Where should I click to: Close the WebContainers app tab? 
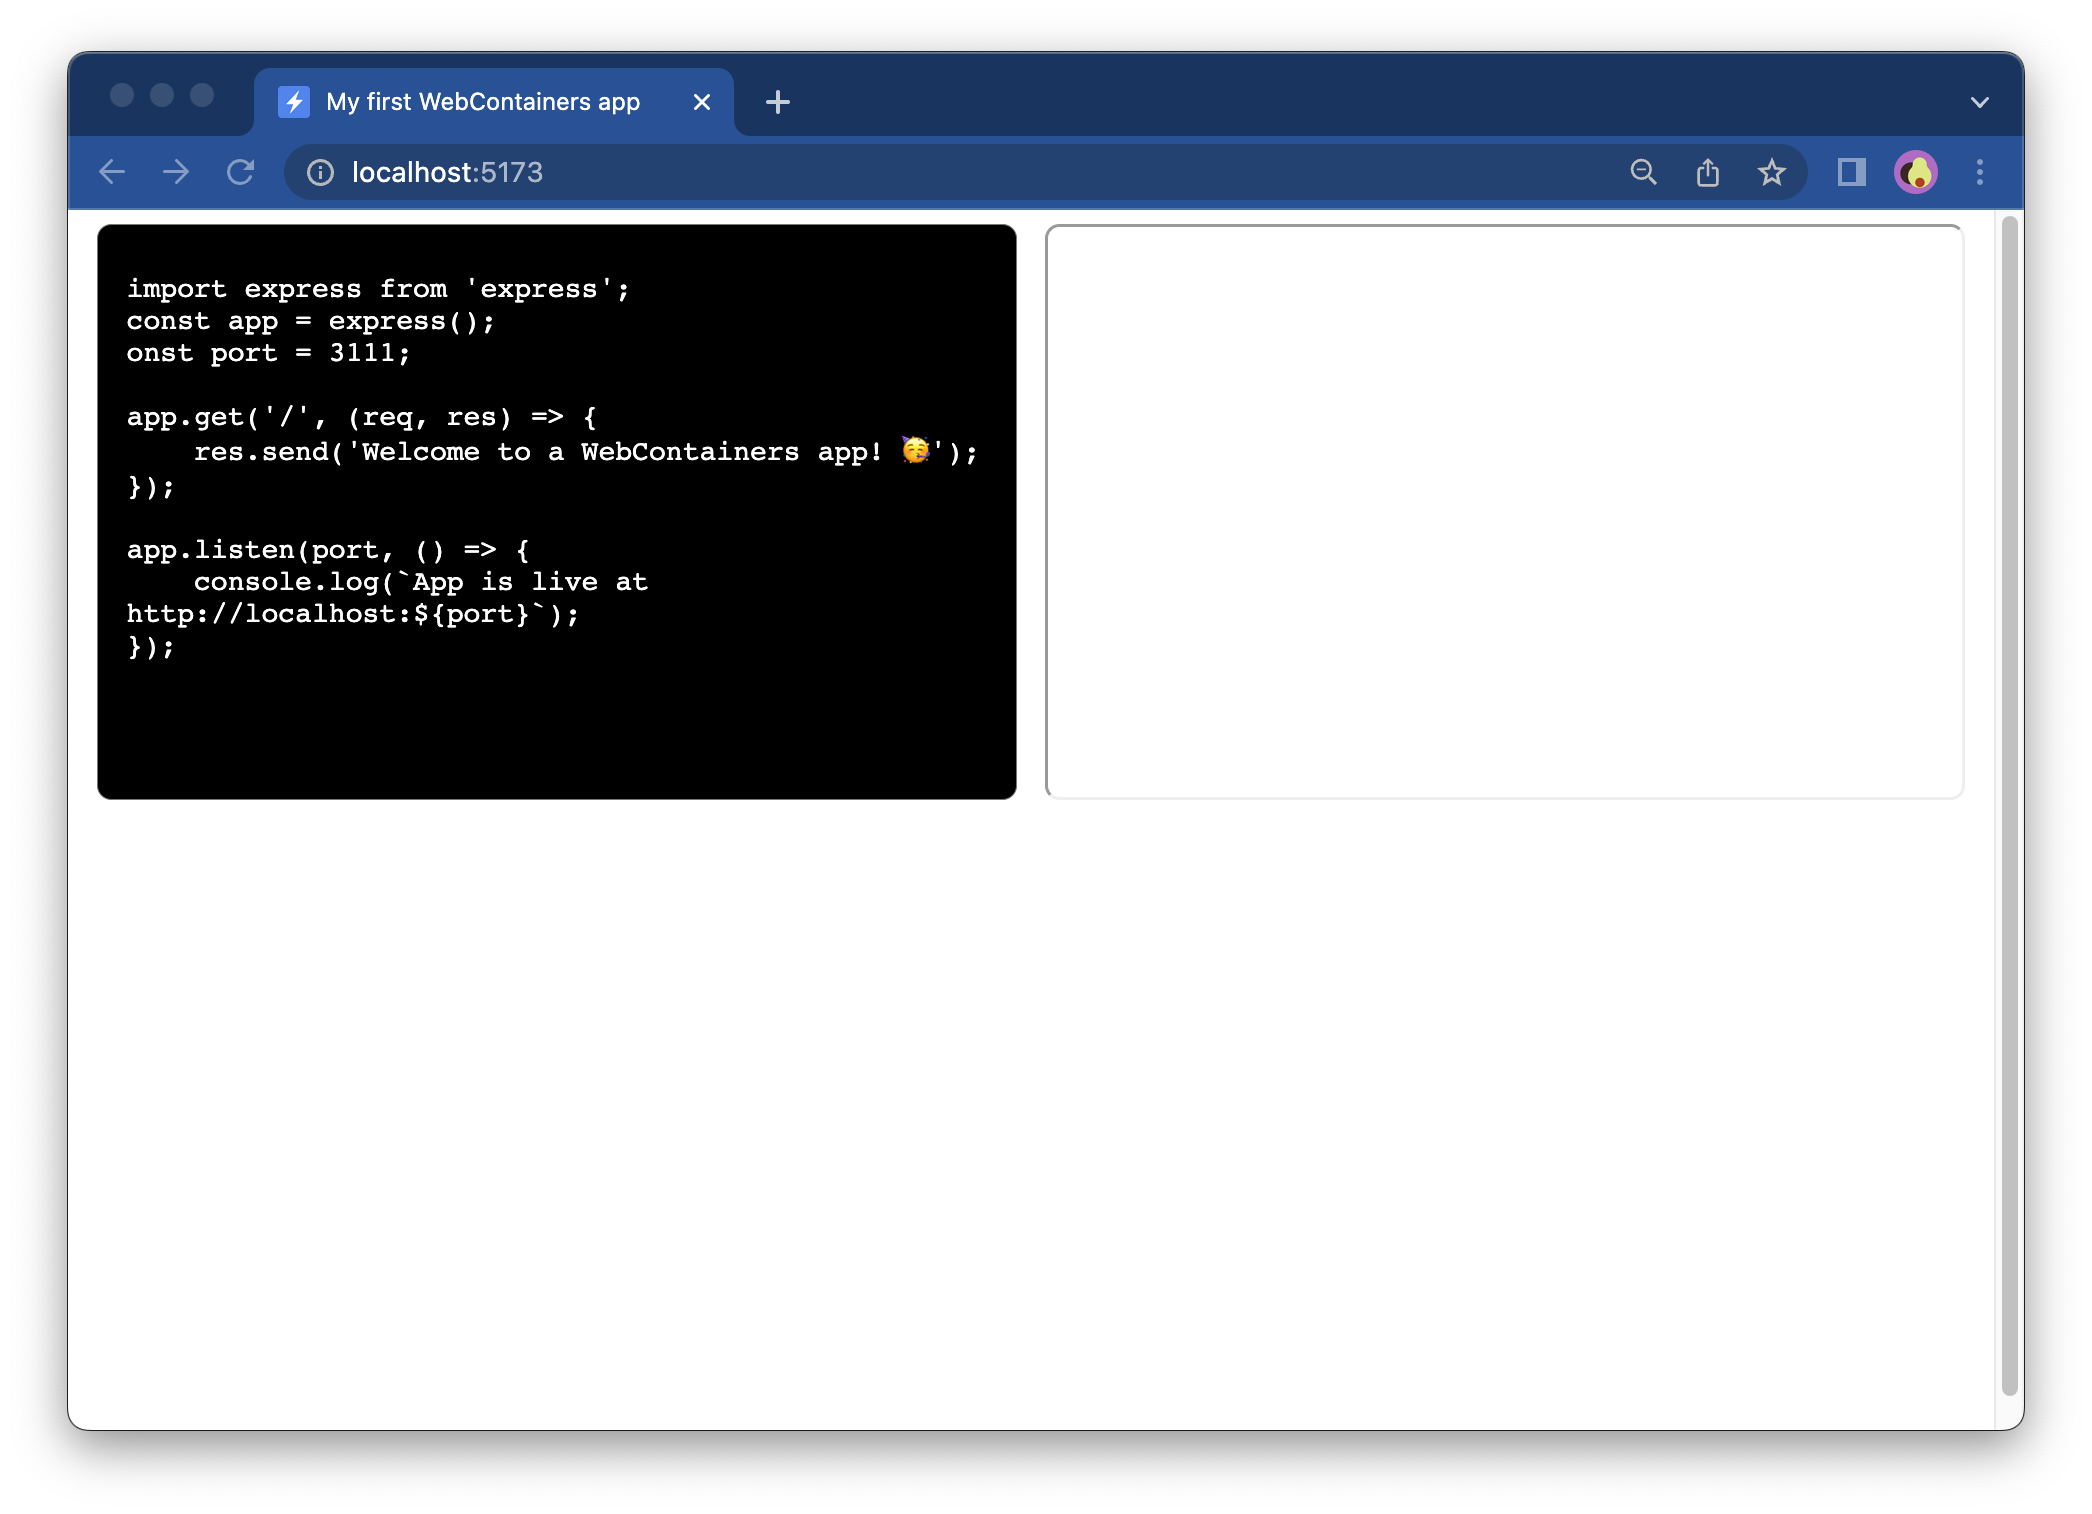pyautogui.click(x=701, y=101)
